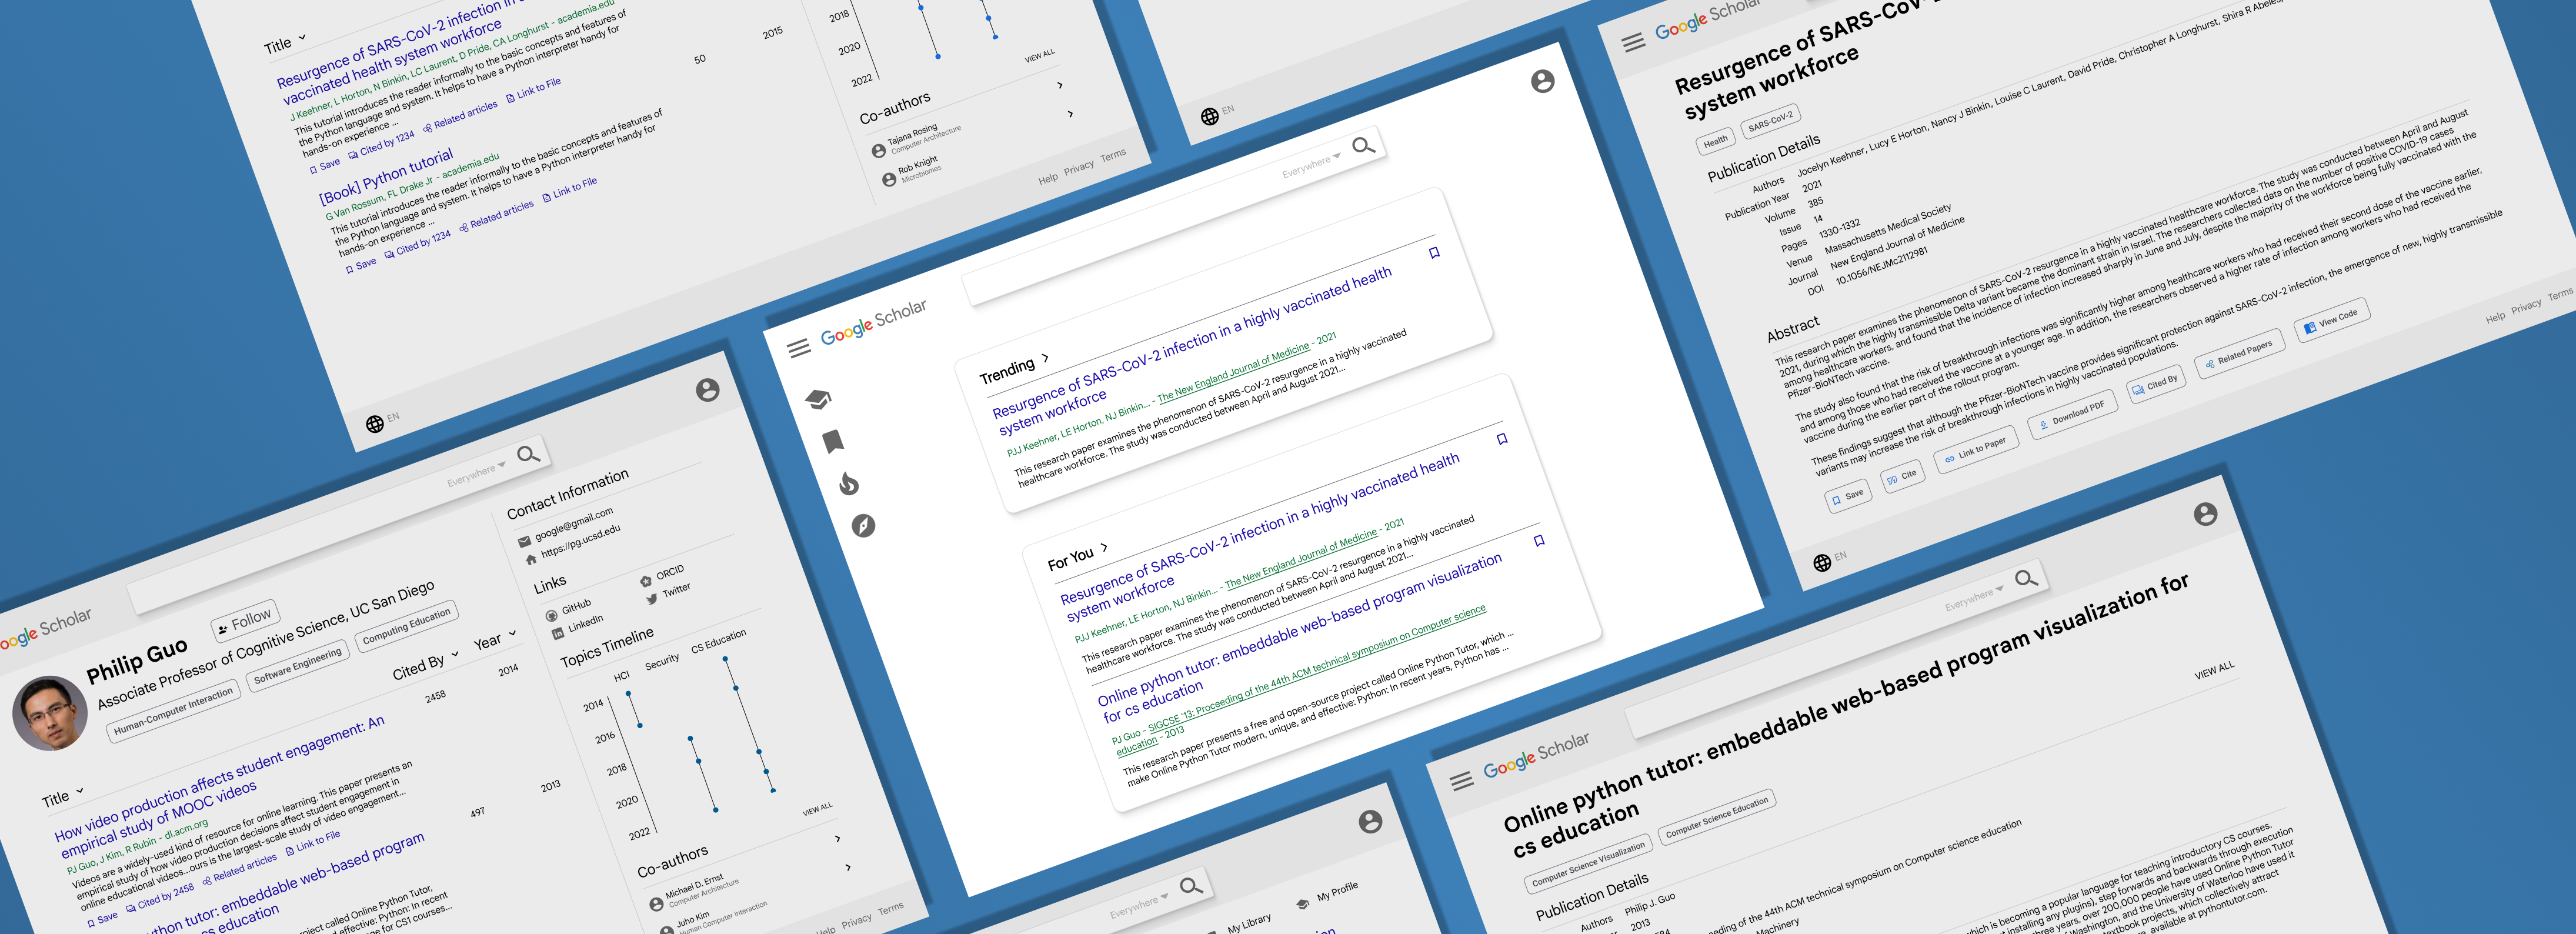Screen dimensions: 2576x934
Task: Click the search magnifier in the Trending home window
Action: pyautogui.click(x=1363, y=146)
